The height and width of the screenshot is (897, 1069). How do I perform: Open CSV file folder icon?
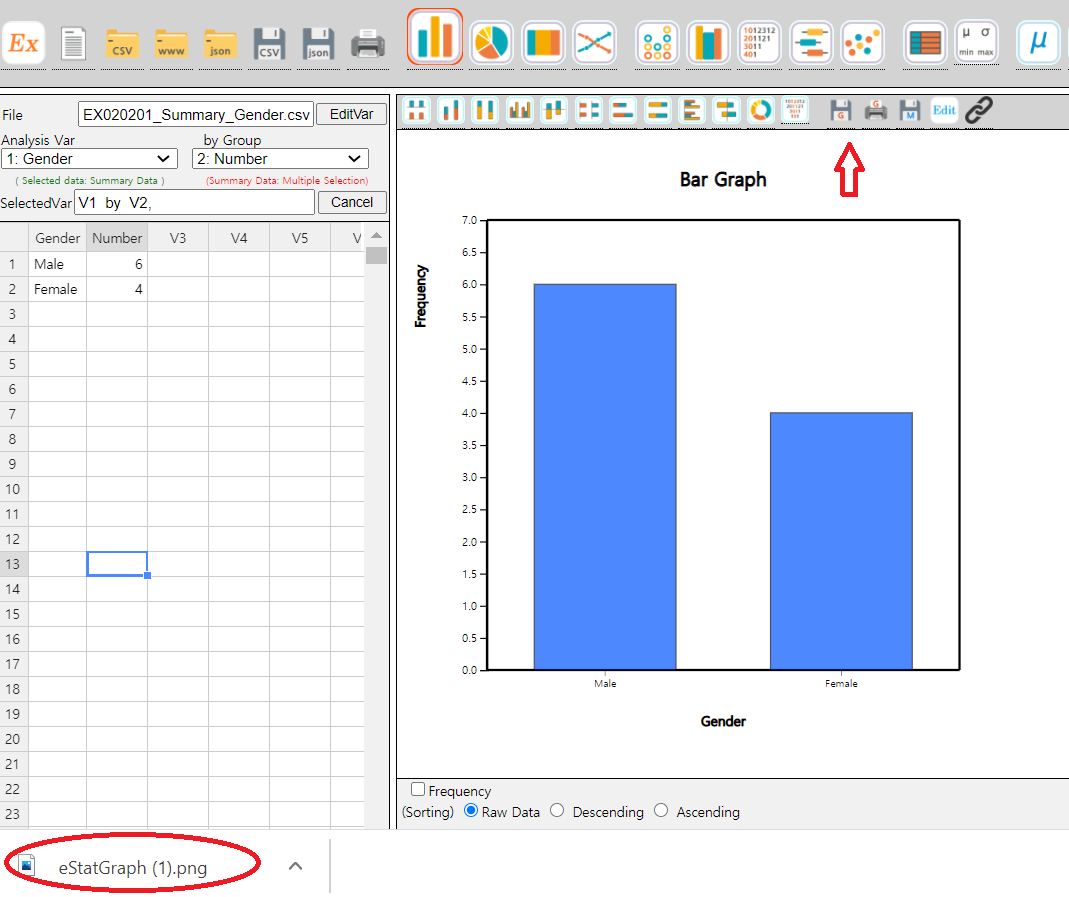(123, 44)
